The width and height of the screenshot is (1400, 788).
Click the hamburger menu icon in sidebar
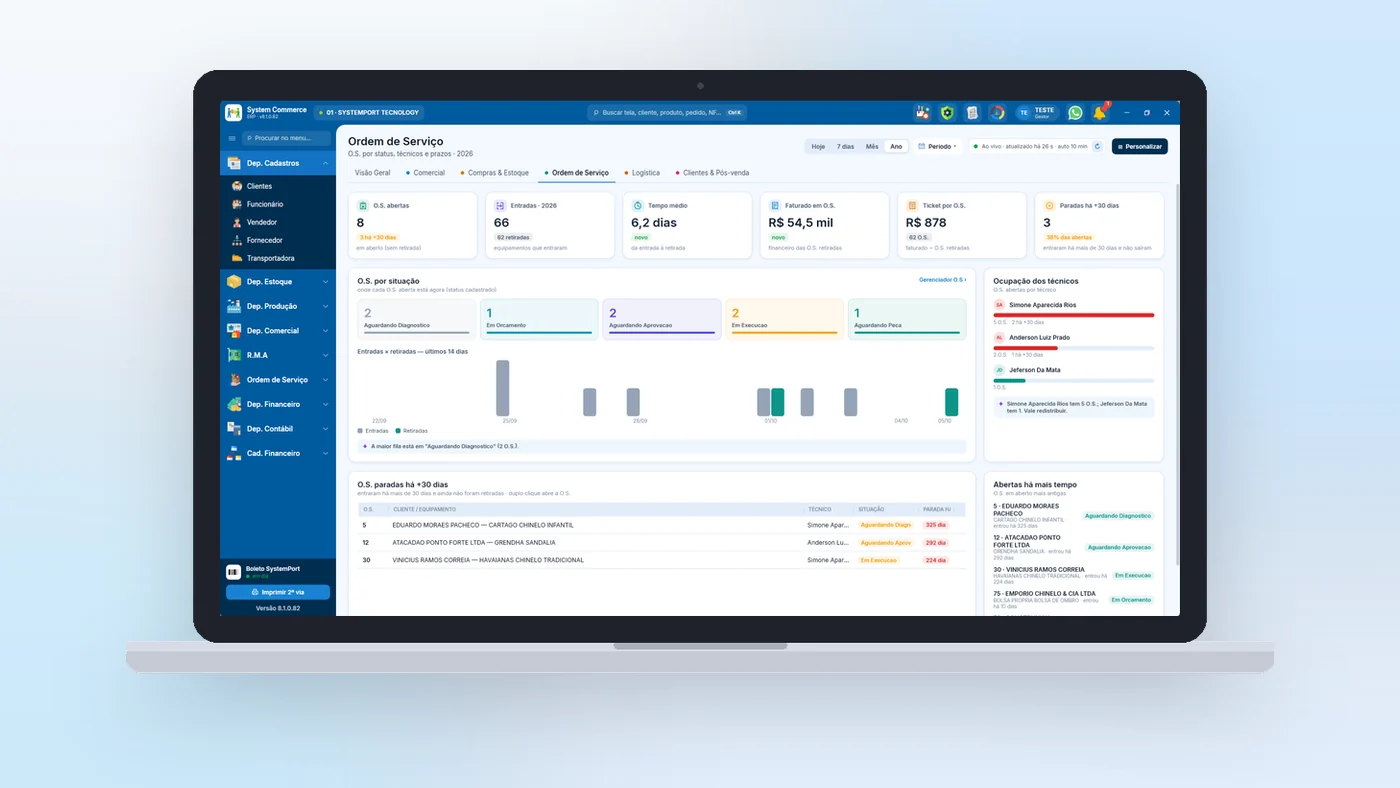(232, 138)
